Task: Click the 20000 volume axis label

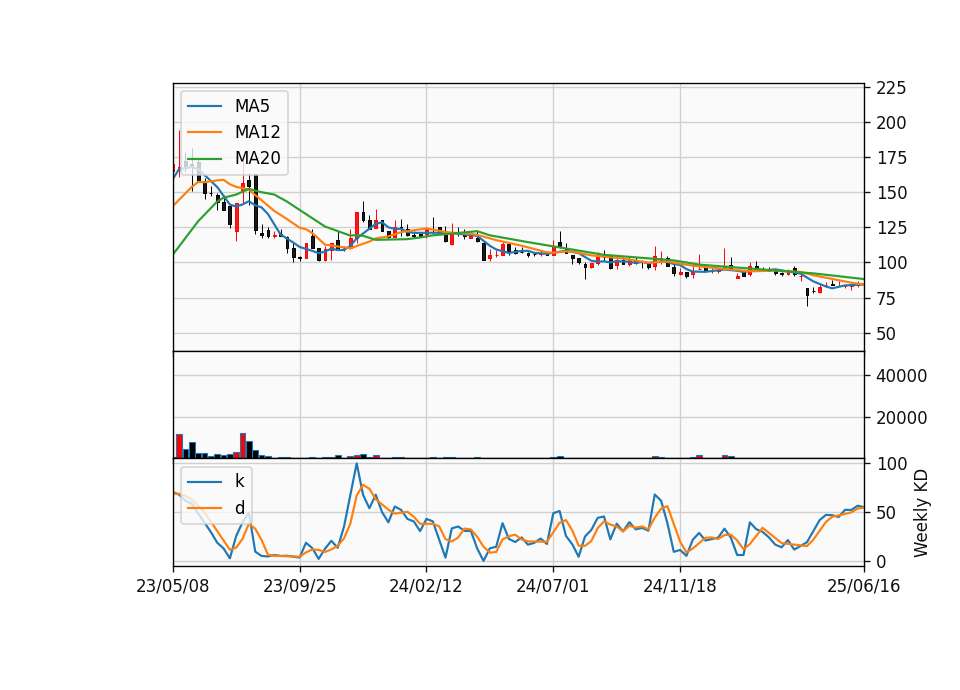Action: (901, 418)
